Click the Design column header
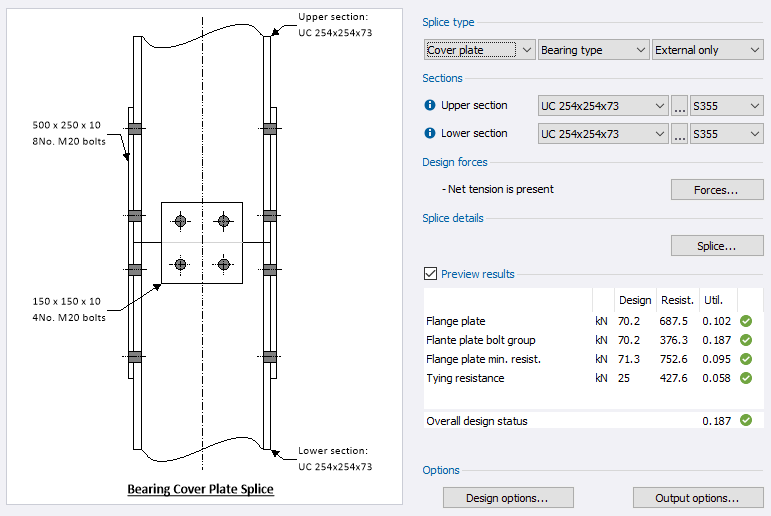Viewport: 771px width, 516px height. [635, 300]
